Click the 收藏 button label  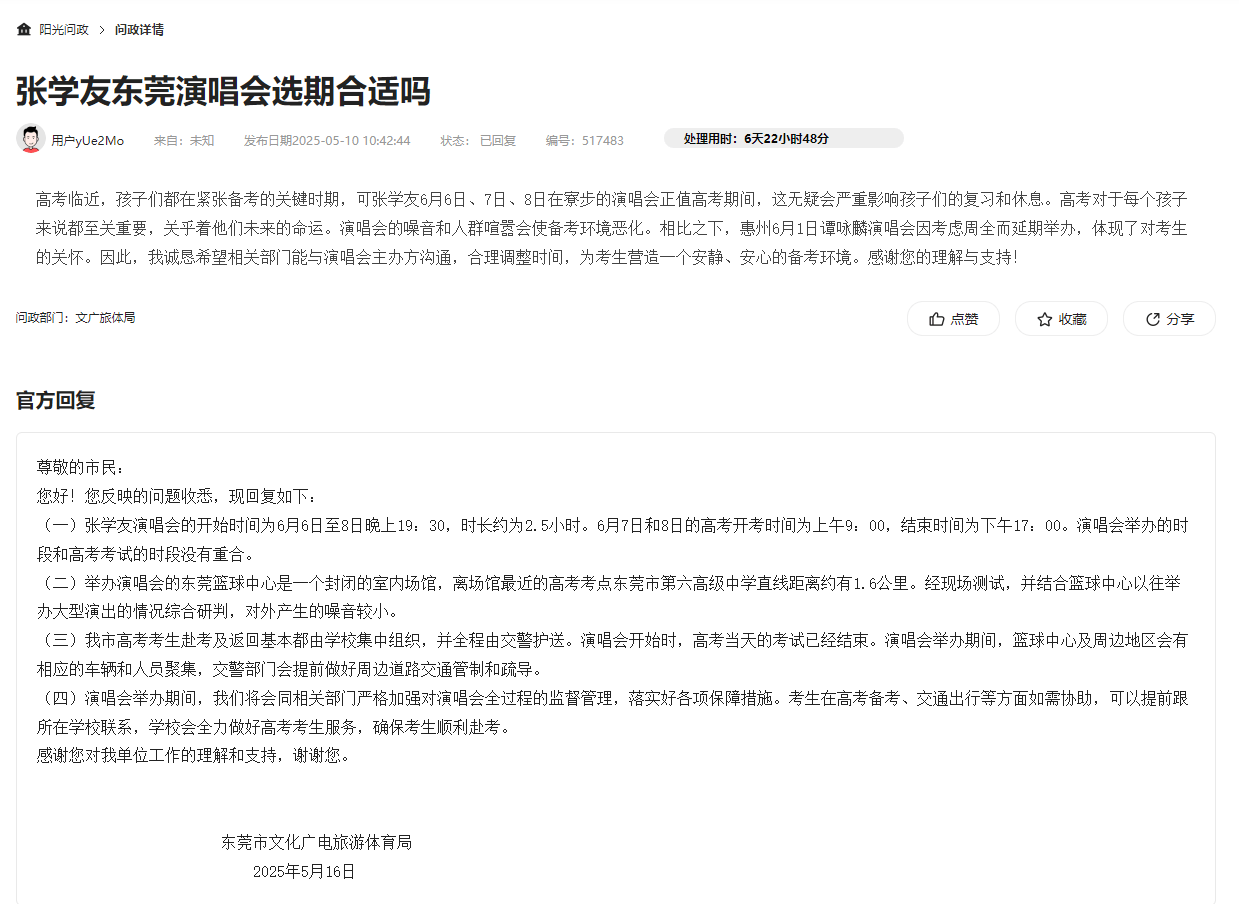(x=1072, y=319)
